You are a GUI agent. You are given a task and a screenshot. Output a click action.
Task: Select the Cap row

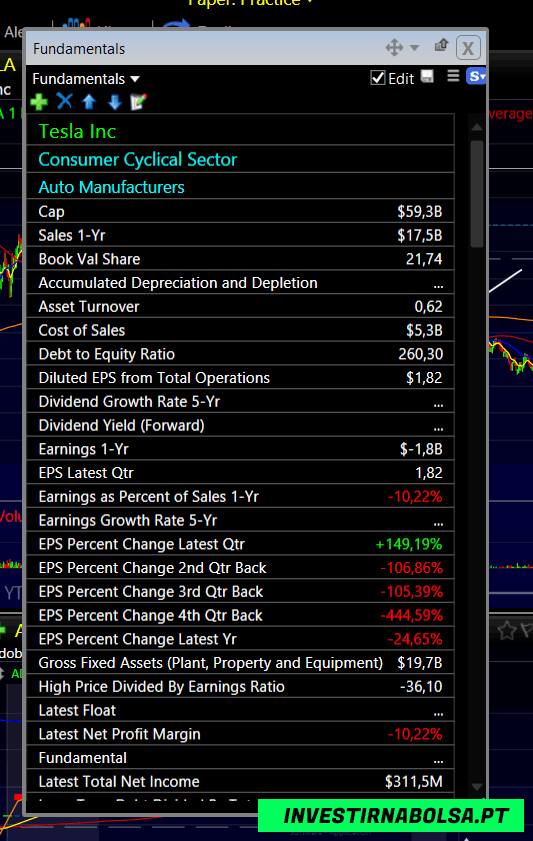[240, 211]
